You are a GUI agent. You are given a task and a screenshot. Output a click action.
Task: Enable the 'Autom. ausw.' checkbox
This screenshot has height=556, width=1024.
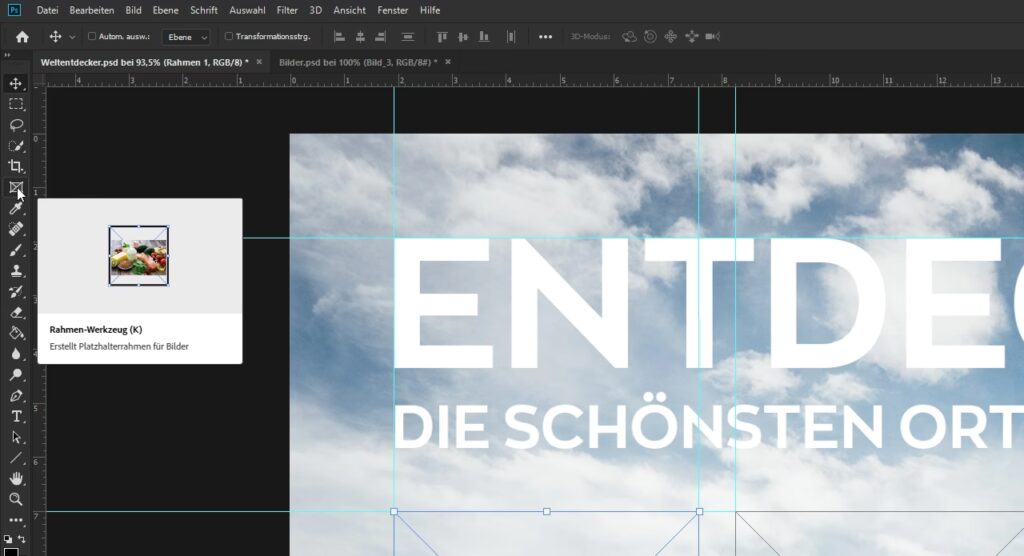pyautogui.click(x=93, y=37)
